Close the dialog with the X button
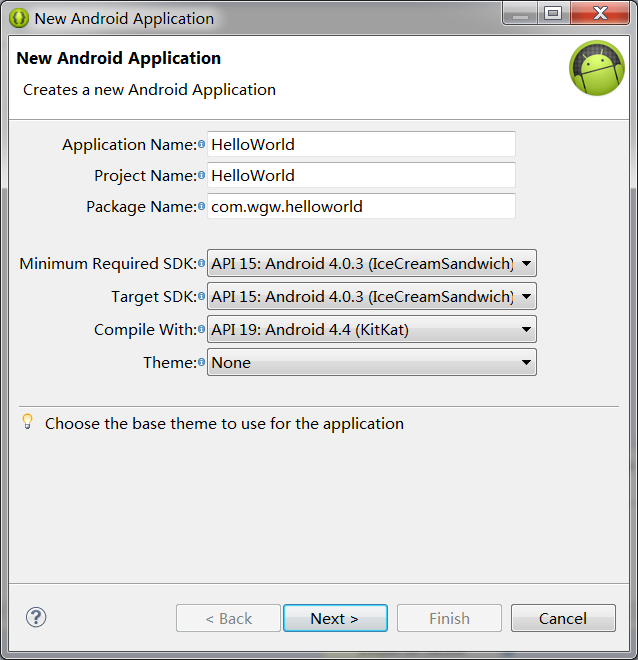The height and width of the screenshot is (660, 638). pos(600,13)
